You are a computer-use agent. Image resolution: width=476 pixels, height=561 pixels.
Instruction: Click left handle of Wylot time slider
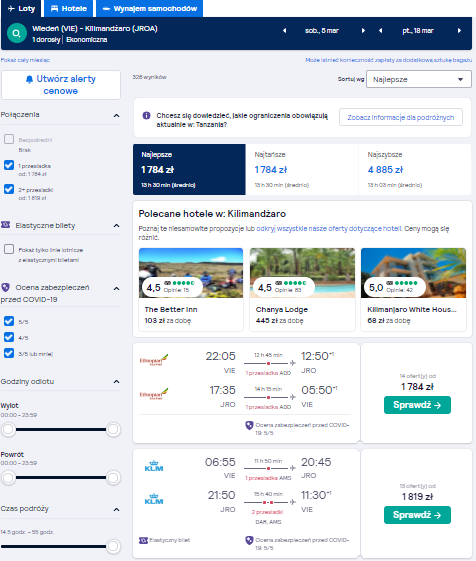(8, 429)
